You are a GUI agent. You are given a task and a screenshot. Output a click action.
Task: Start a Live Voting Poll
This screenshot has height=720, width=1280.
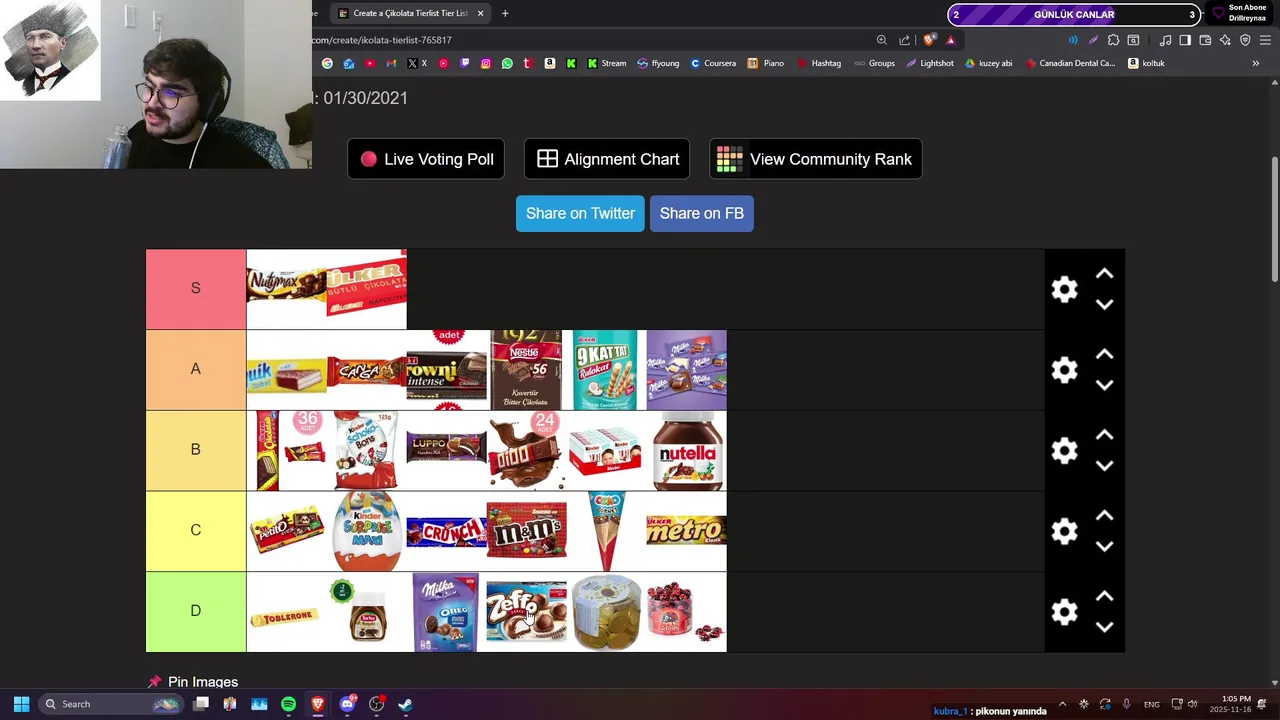pos(426,159)
